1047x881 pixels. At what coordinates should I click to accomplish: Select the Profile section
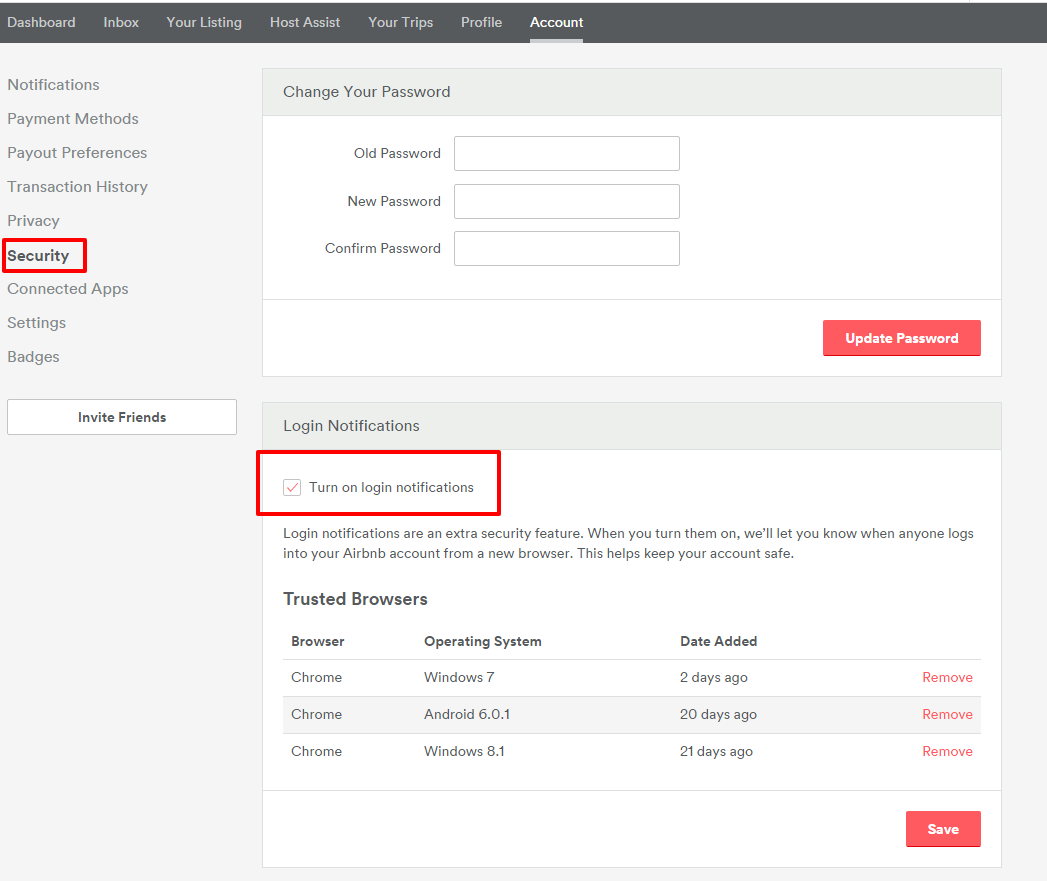(x=481, y=22)
